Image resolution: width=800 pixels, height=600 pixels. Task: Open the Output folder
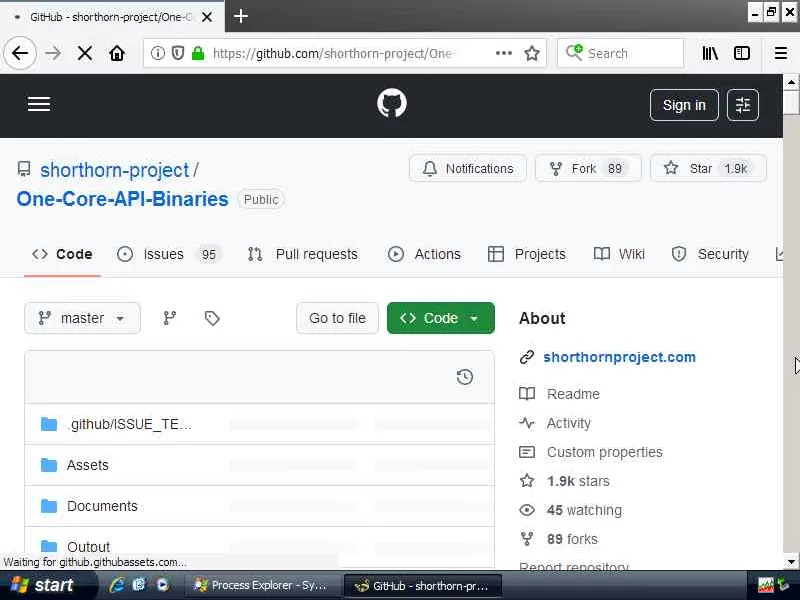[x=88, y=547]
